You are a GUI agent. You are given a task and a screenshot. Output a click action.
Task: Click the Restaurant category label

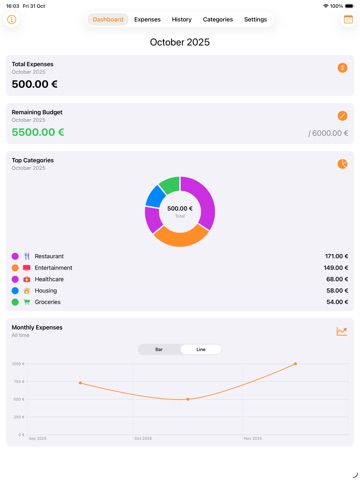pos(49,256)
